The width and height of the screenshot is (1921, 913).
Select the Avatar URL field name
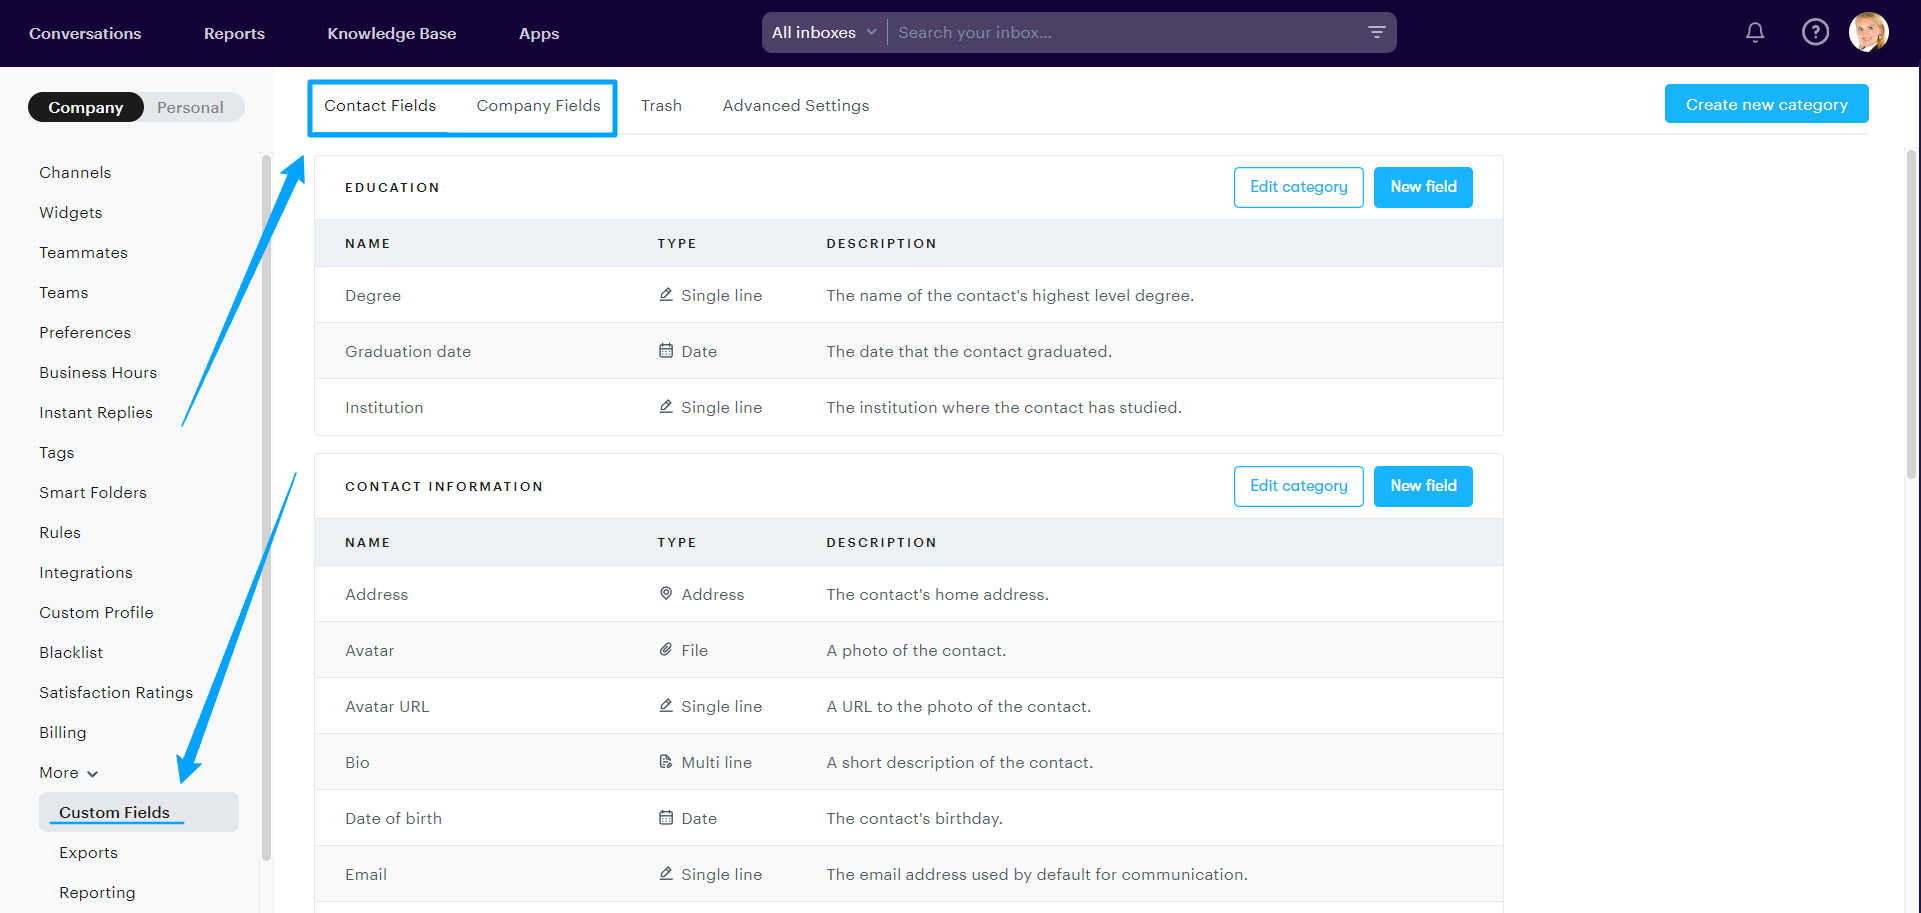click(387, 706)
